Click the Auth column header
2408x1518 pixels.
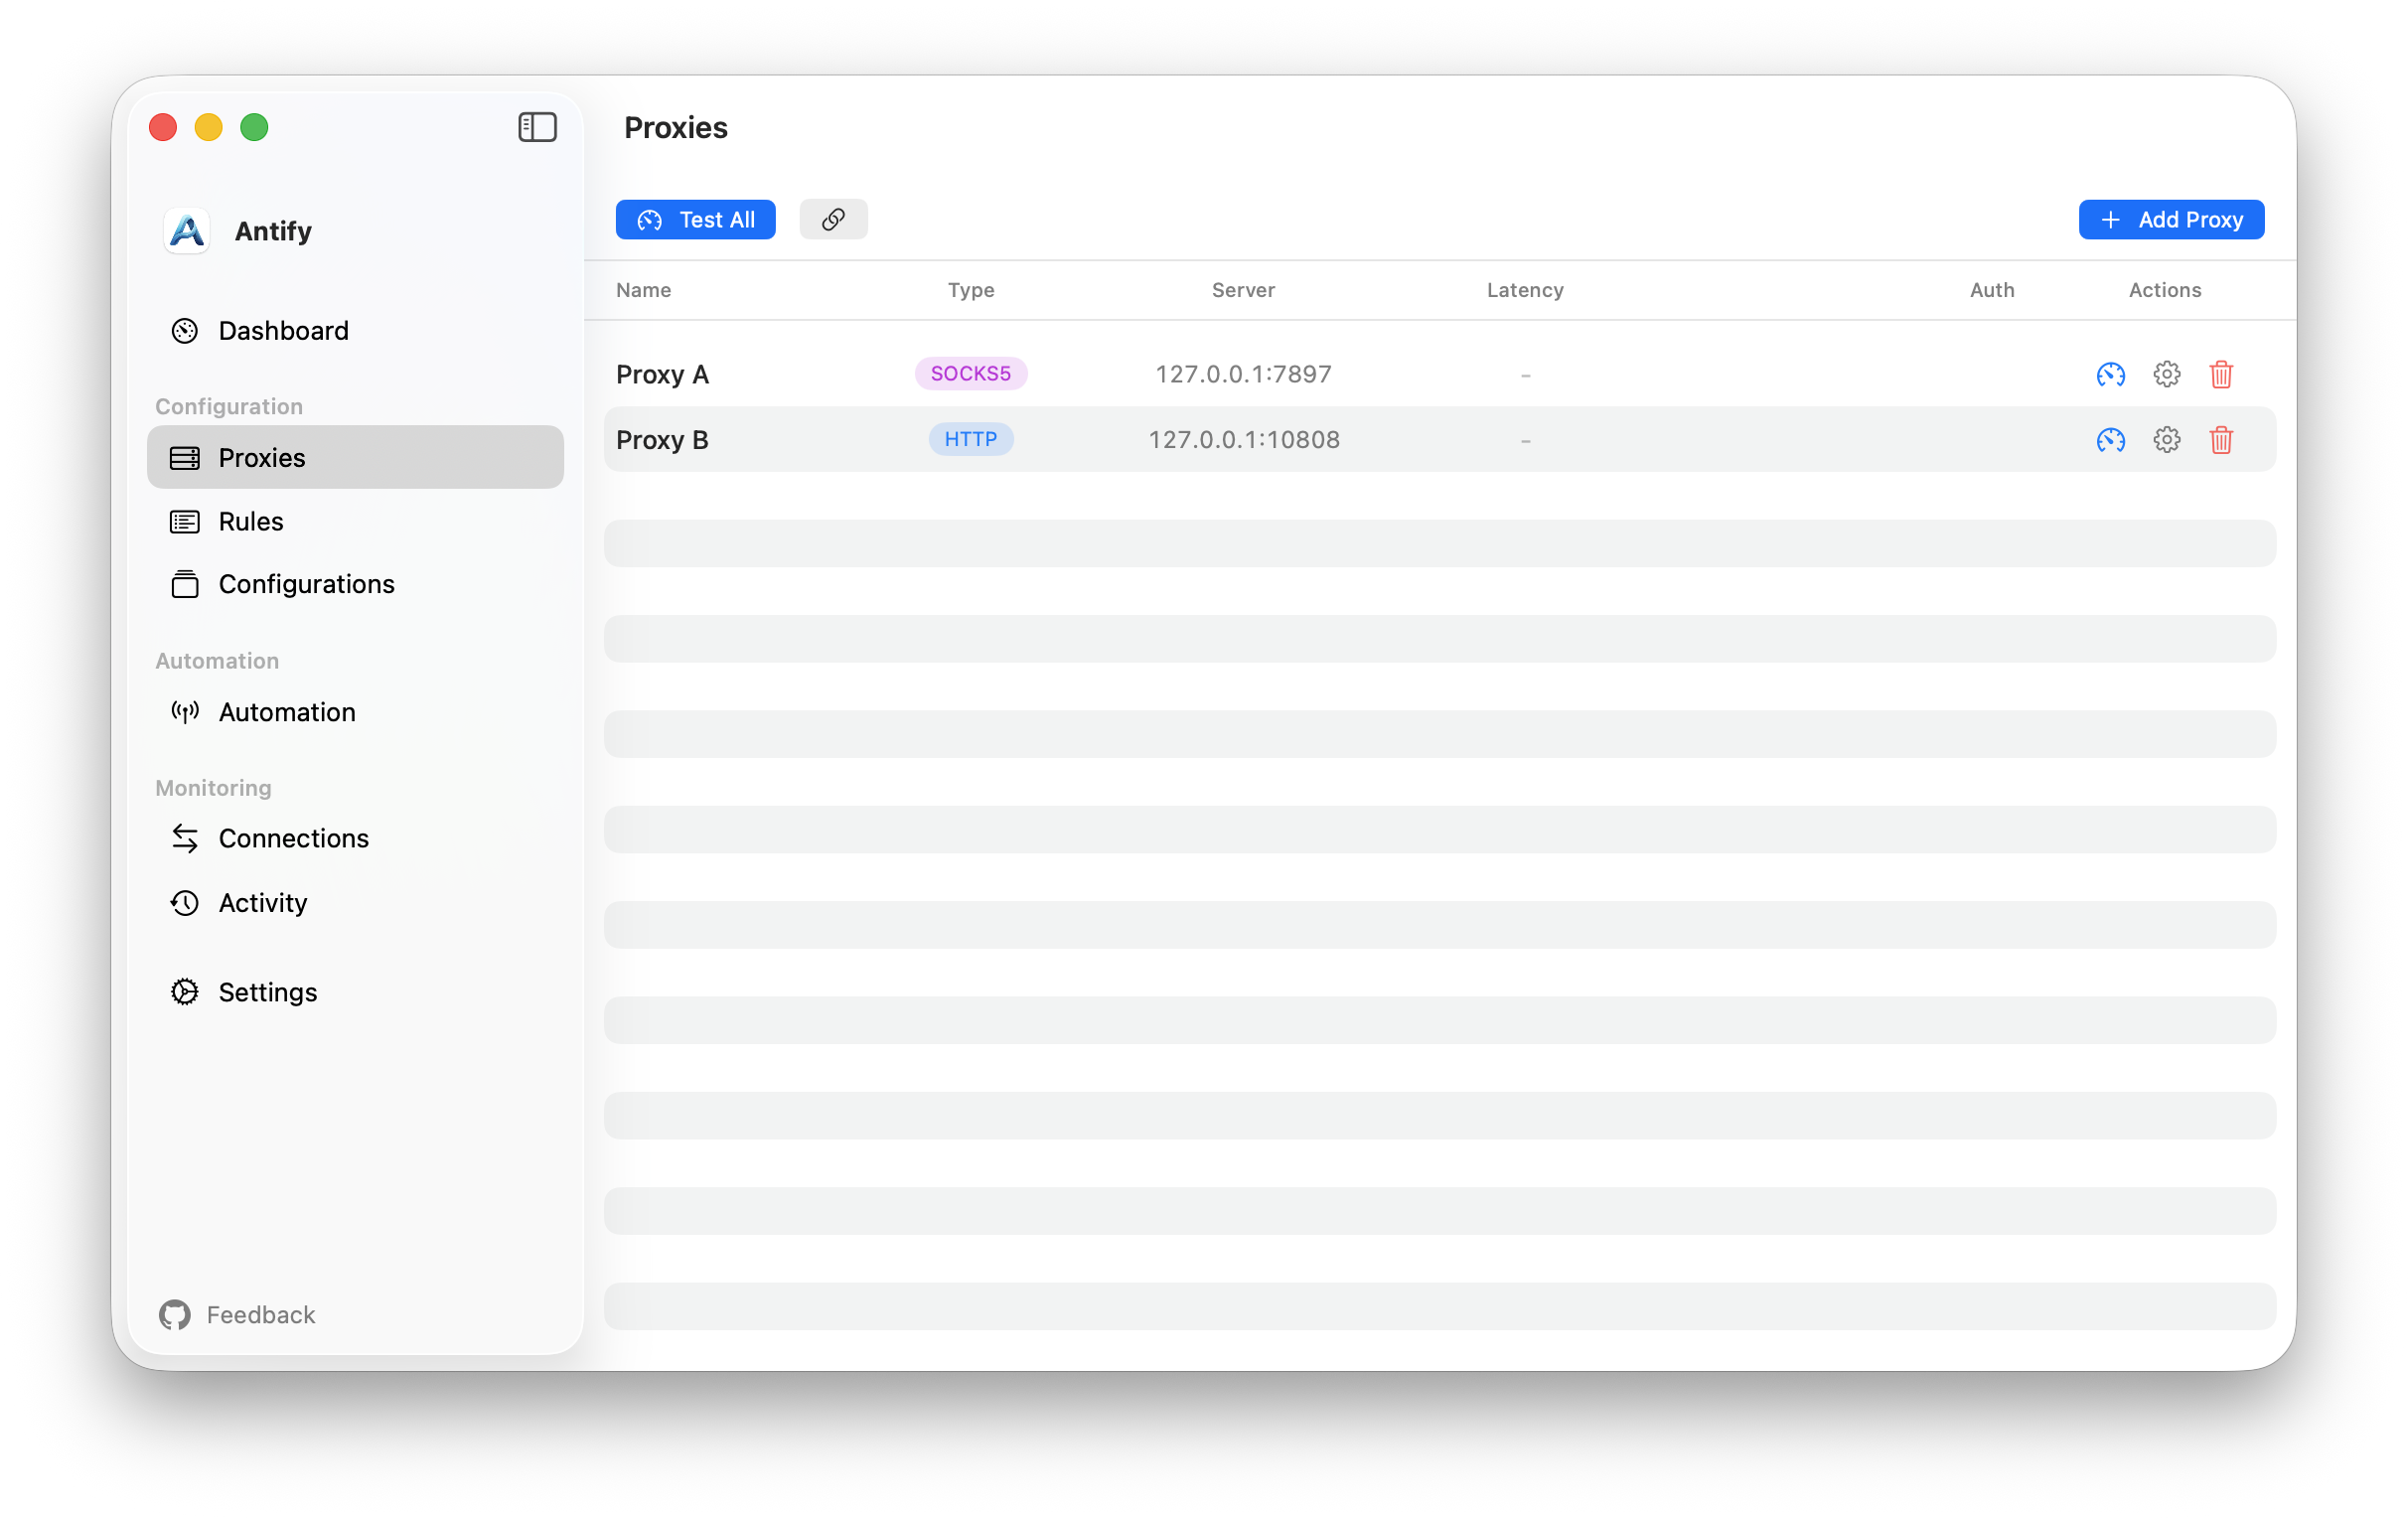coord(1991,290)
